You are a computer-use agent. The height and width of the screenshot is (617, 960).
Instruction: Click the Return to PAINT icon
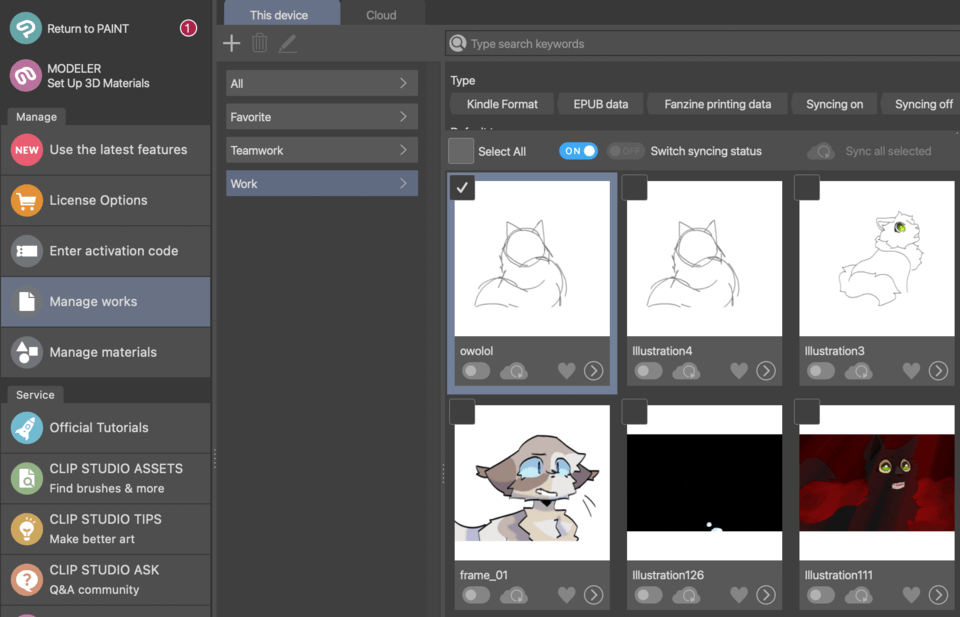coord(26,28)
